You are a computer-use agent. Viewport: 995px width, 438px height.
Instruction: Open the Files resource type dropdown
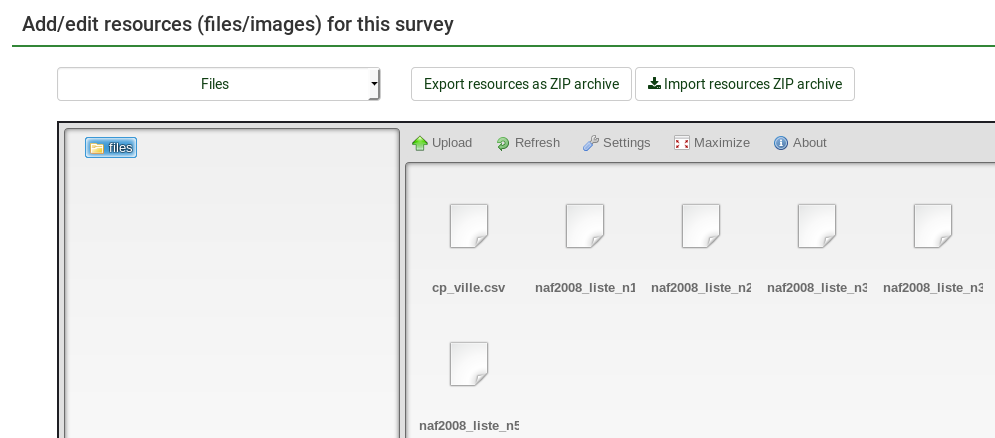(x=215, y=84)
